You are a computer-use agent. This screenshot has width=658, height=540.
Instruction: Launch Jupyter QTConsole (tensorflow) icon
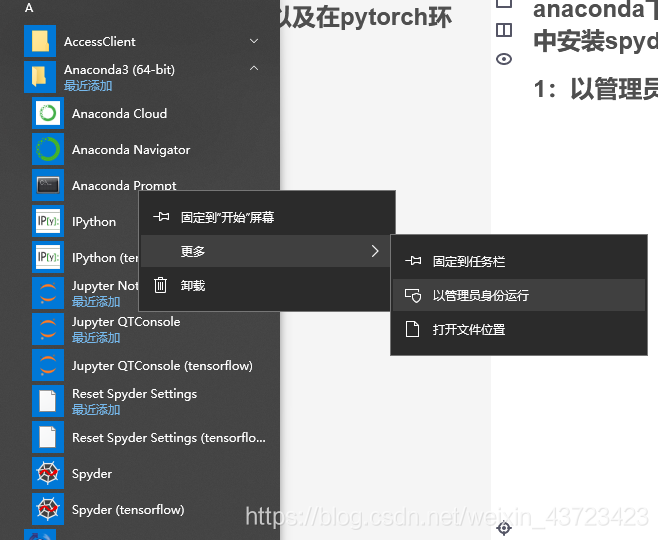coord(48,365)
